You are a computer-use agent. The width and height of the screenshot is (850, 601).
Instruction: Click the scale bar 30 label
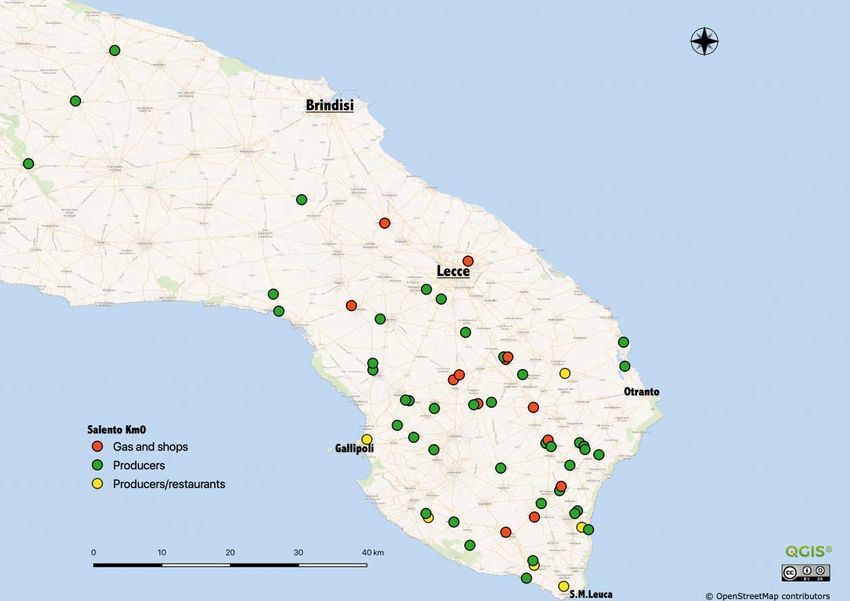(299, 552)
